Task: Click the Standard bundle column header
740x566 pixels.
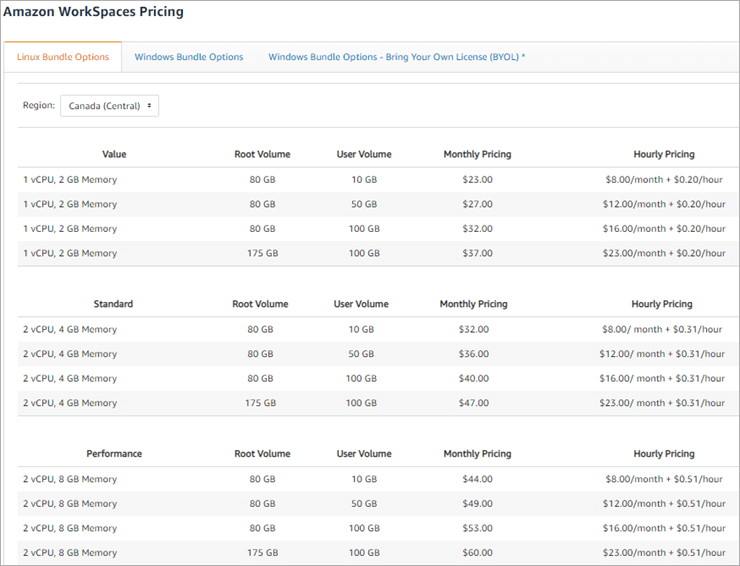Action: [x=113, y=304]
